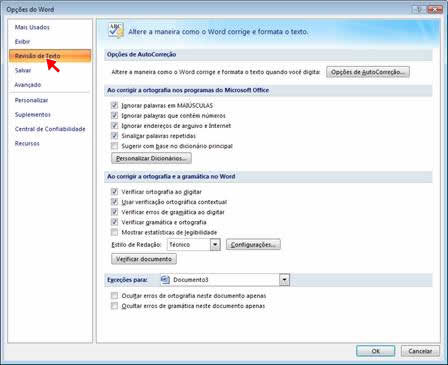Screen dimensions: 448x365
Task: Enable Mostrar estatísticas de legibilidade
Action: click(x=114, y=232)
